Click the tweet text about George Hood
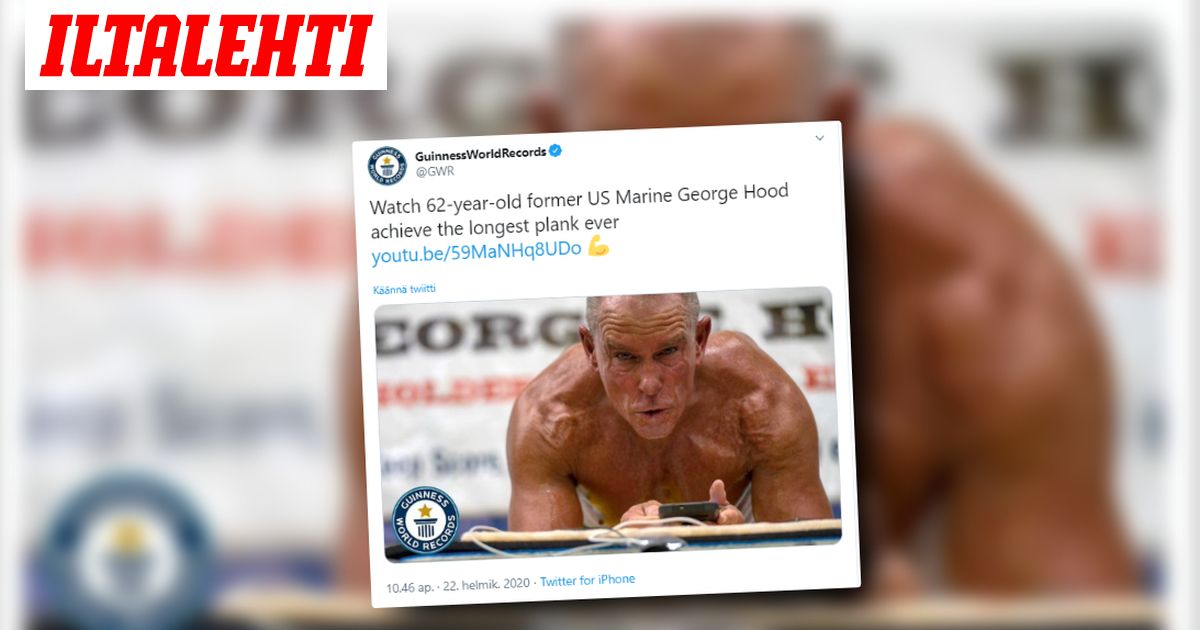The height and width of the screenshot is (630, 1200). point(579,207)
